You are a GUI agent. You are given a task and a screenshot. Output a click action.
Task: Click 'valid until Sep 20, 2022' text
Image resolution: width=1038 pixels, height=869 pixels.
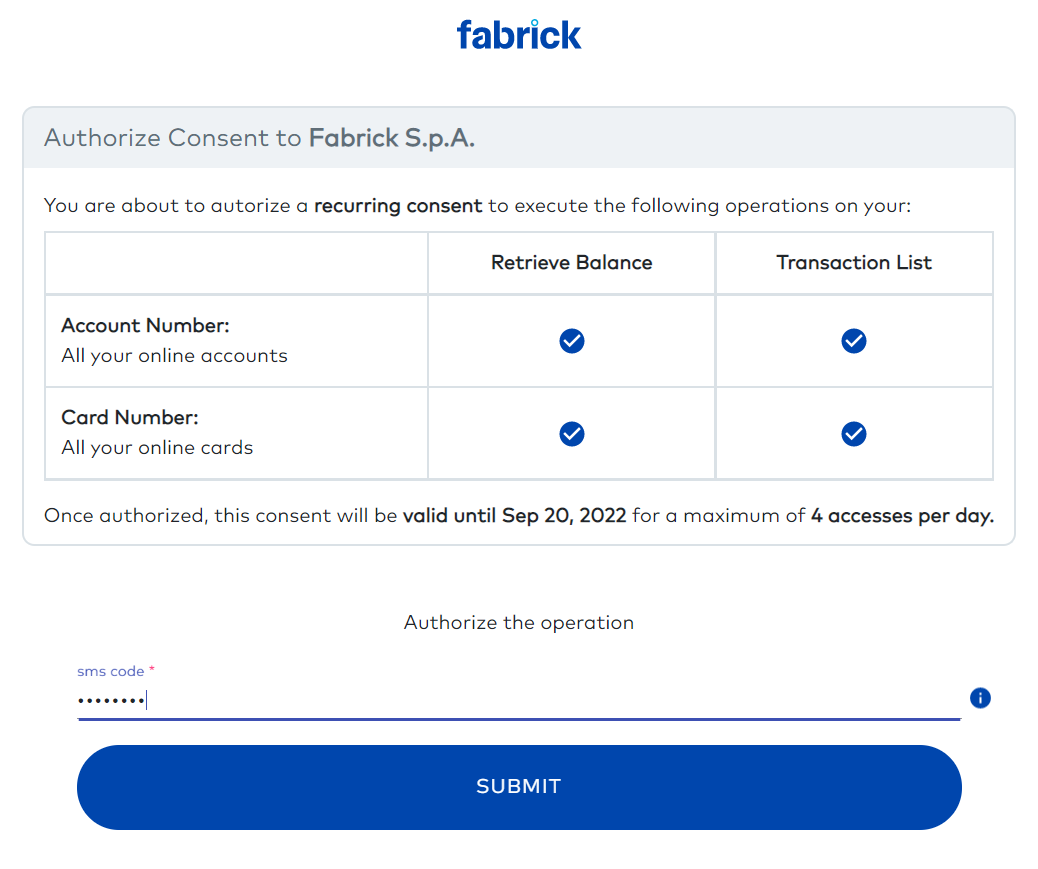click(x=514, y=516)
